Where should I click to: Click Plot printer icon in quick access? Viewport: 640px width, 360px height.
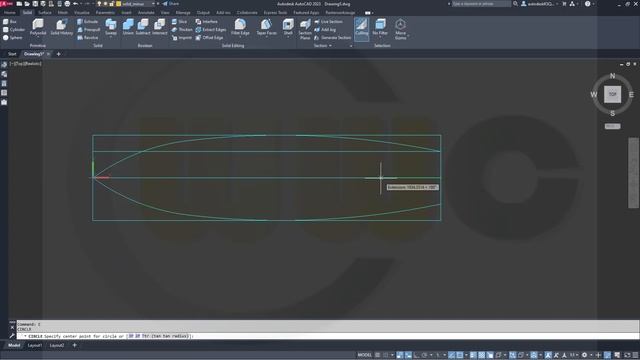coord(67,4)
